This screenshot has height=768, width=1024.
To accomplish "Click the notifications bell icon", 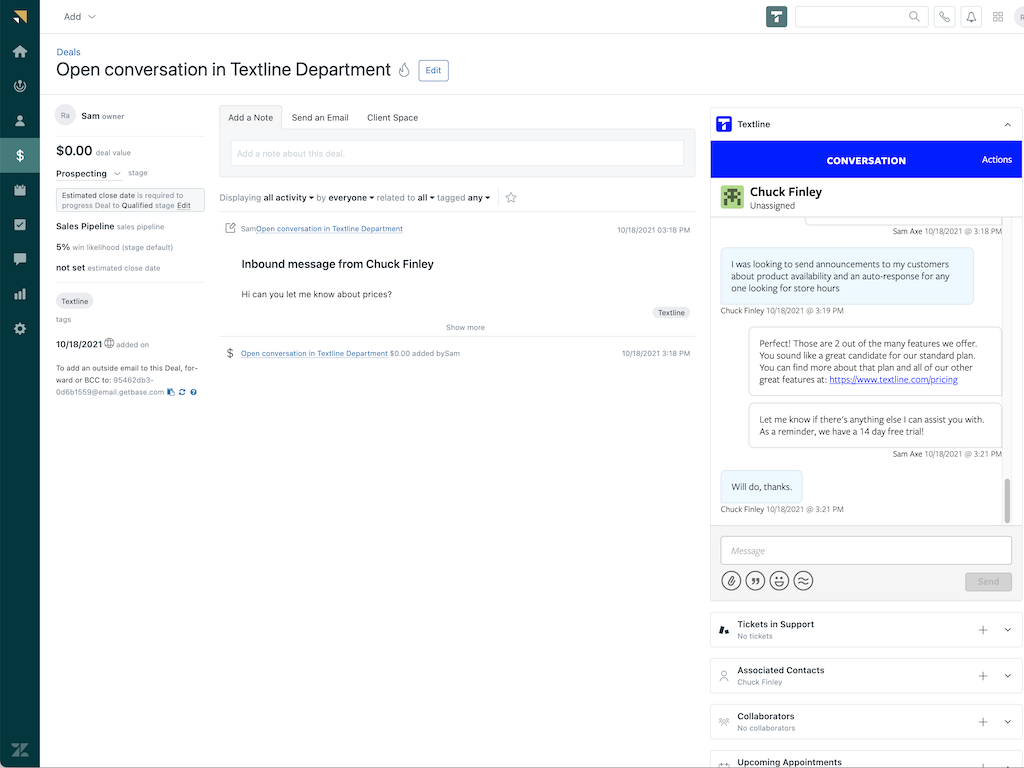I will (x=970, y=17).
